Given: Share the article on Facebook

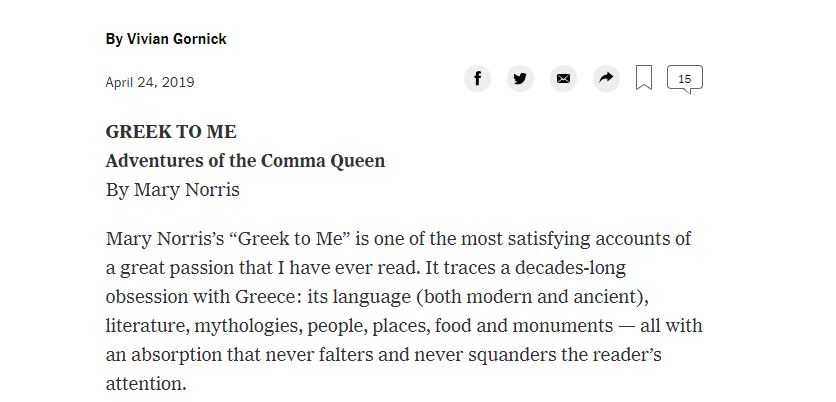Looking at the screenshot, I should point(477,79).
